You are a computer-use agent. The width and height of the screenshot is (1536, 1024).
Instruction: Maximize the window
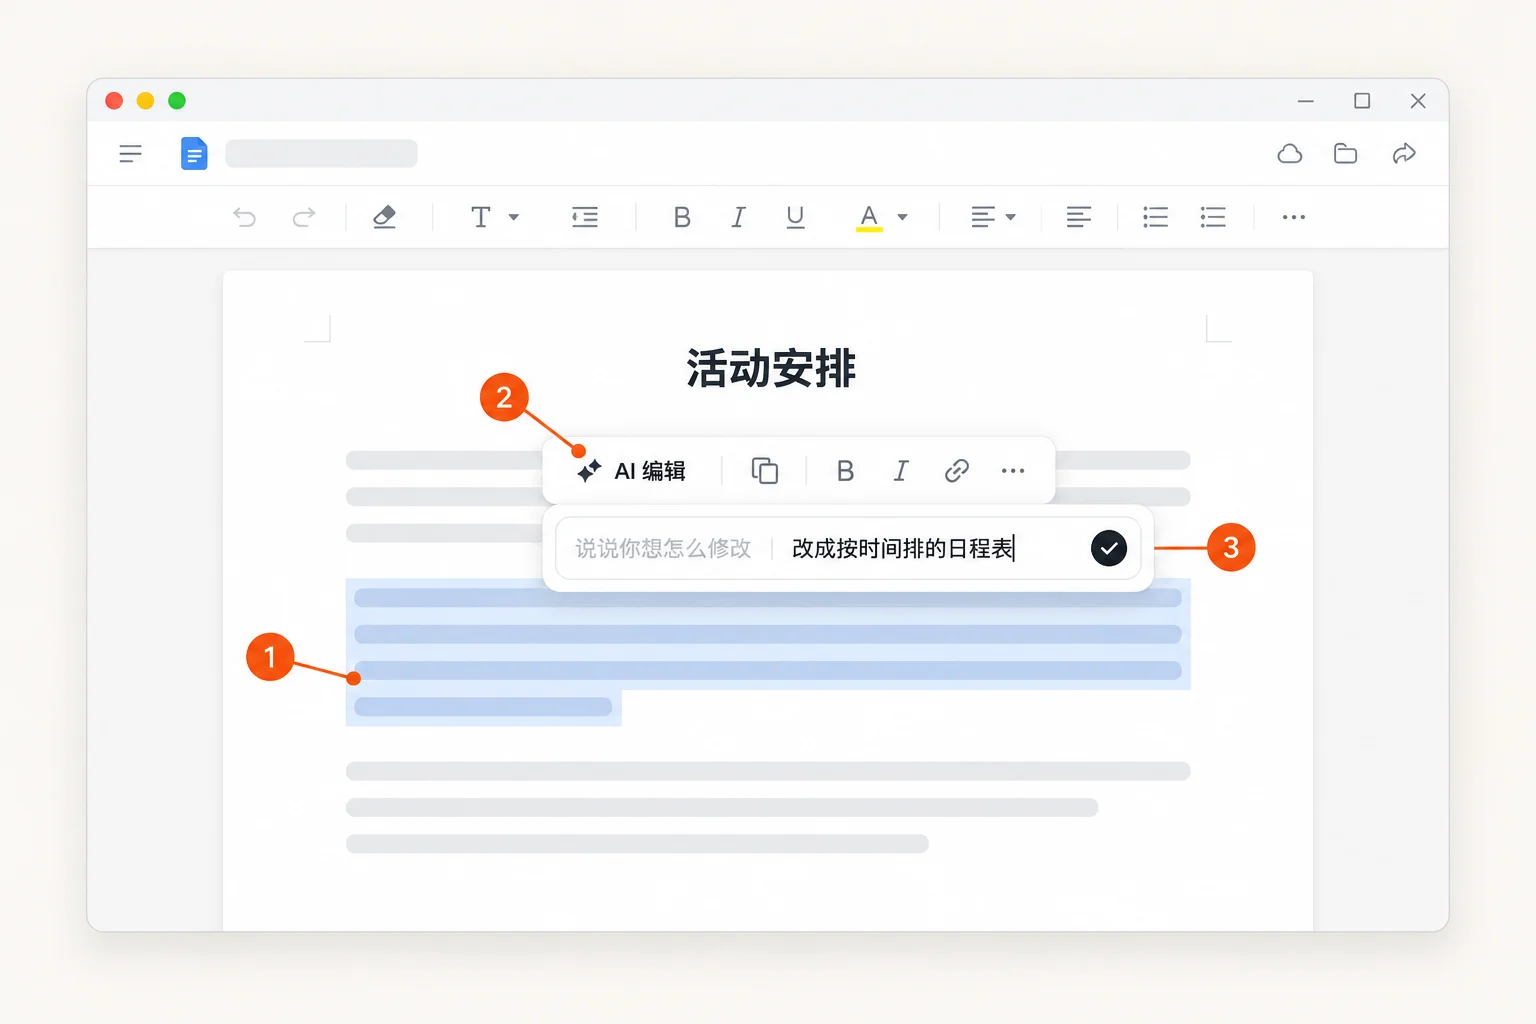tap(1362, 101)
